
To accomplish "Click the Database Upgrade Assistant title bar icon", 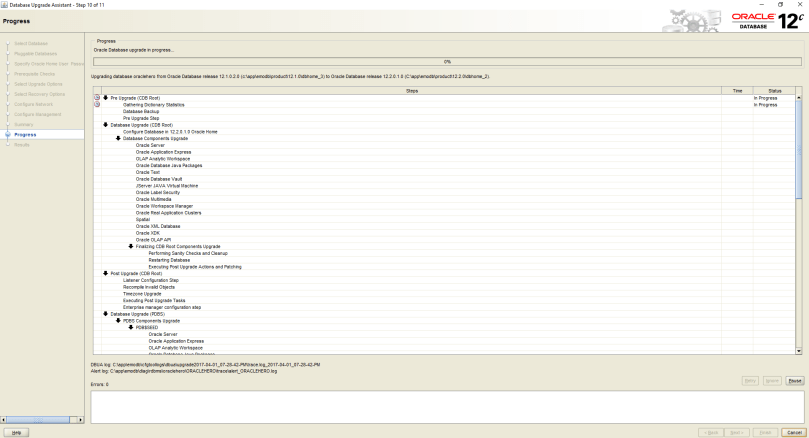I will point(6,5).
